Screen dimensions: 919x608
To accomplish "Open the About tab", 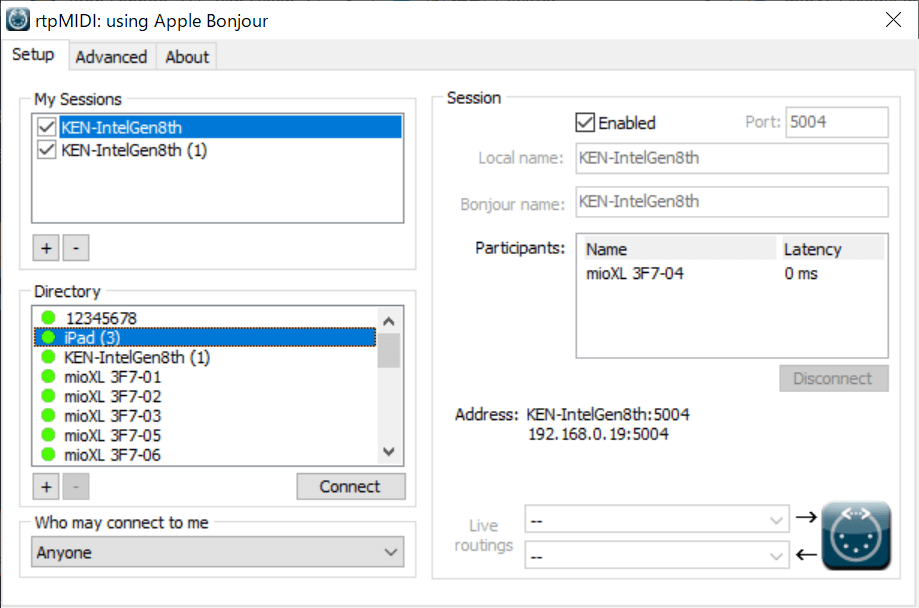I will 187,57.
